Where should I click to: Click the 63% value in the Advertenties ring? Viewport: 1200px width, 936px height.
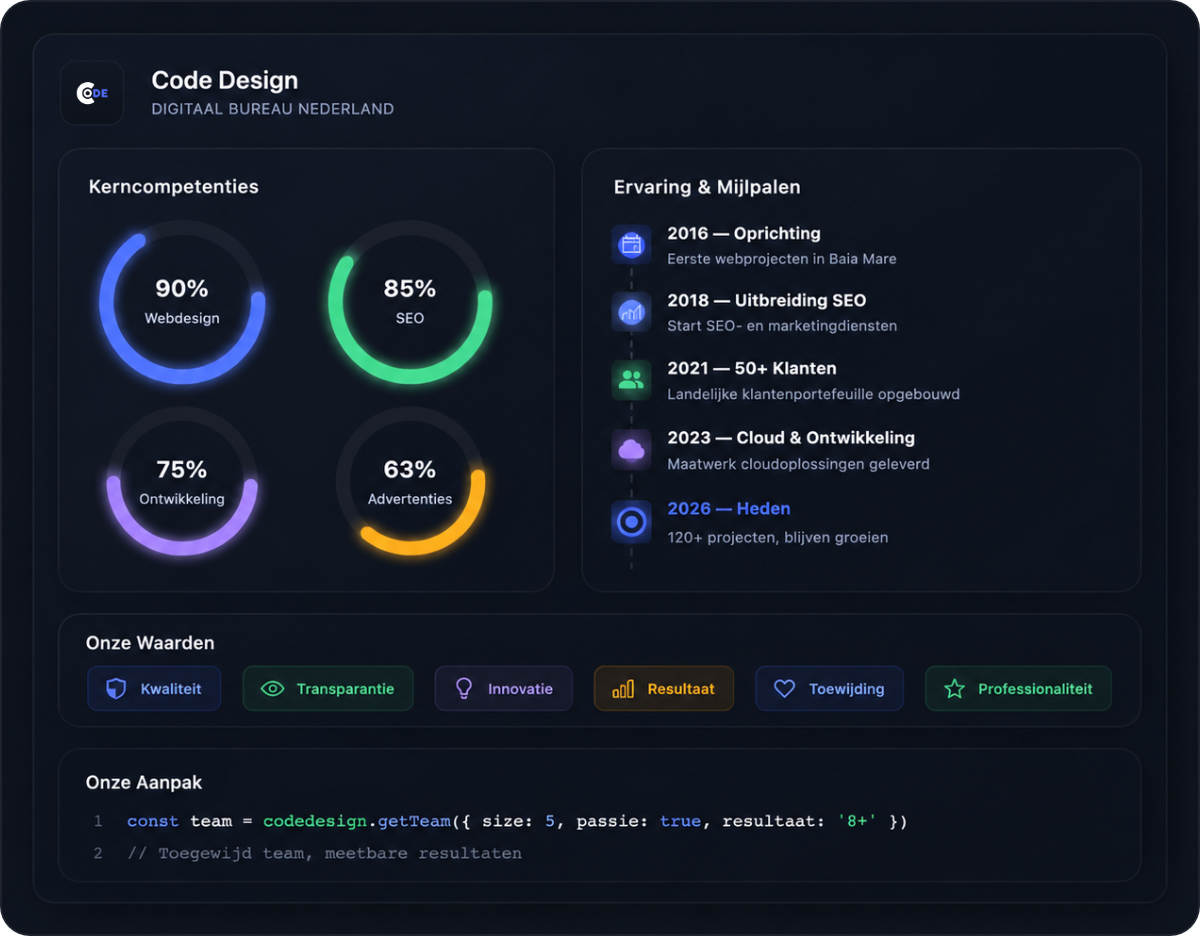click(410, 470)
